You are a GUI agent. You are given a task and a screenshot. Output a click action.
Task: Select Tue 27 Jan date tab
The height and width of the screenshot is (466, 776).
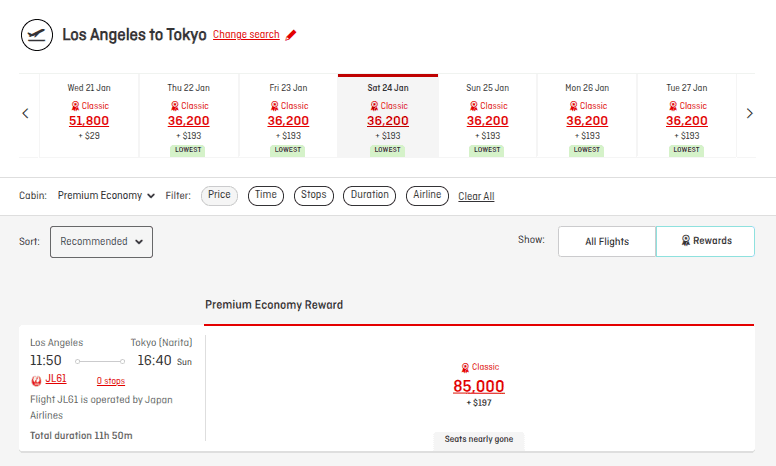pyautogui.click(x=686, y=116)
